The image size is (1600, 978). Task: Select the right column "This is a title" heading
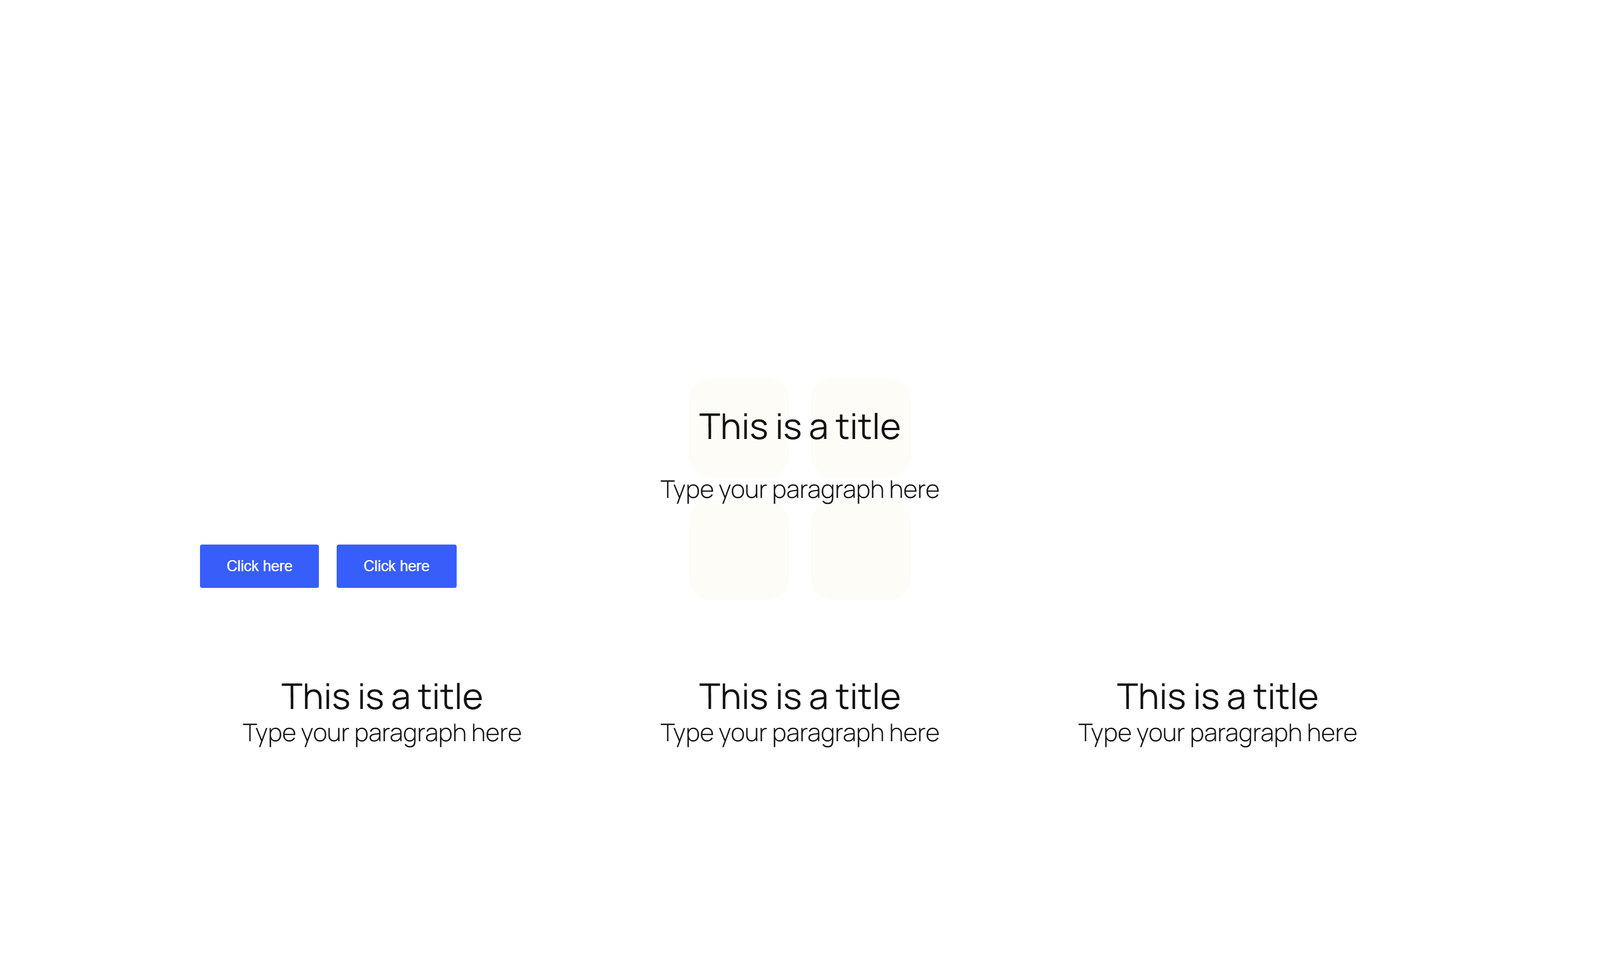coord(1217,696)
